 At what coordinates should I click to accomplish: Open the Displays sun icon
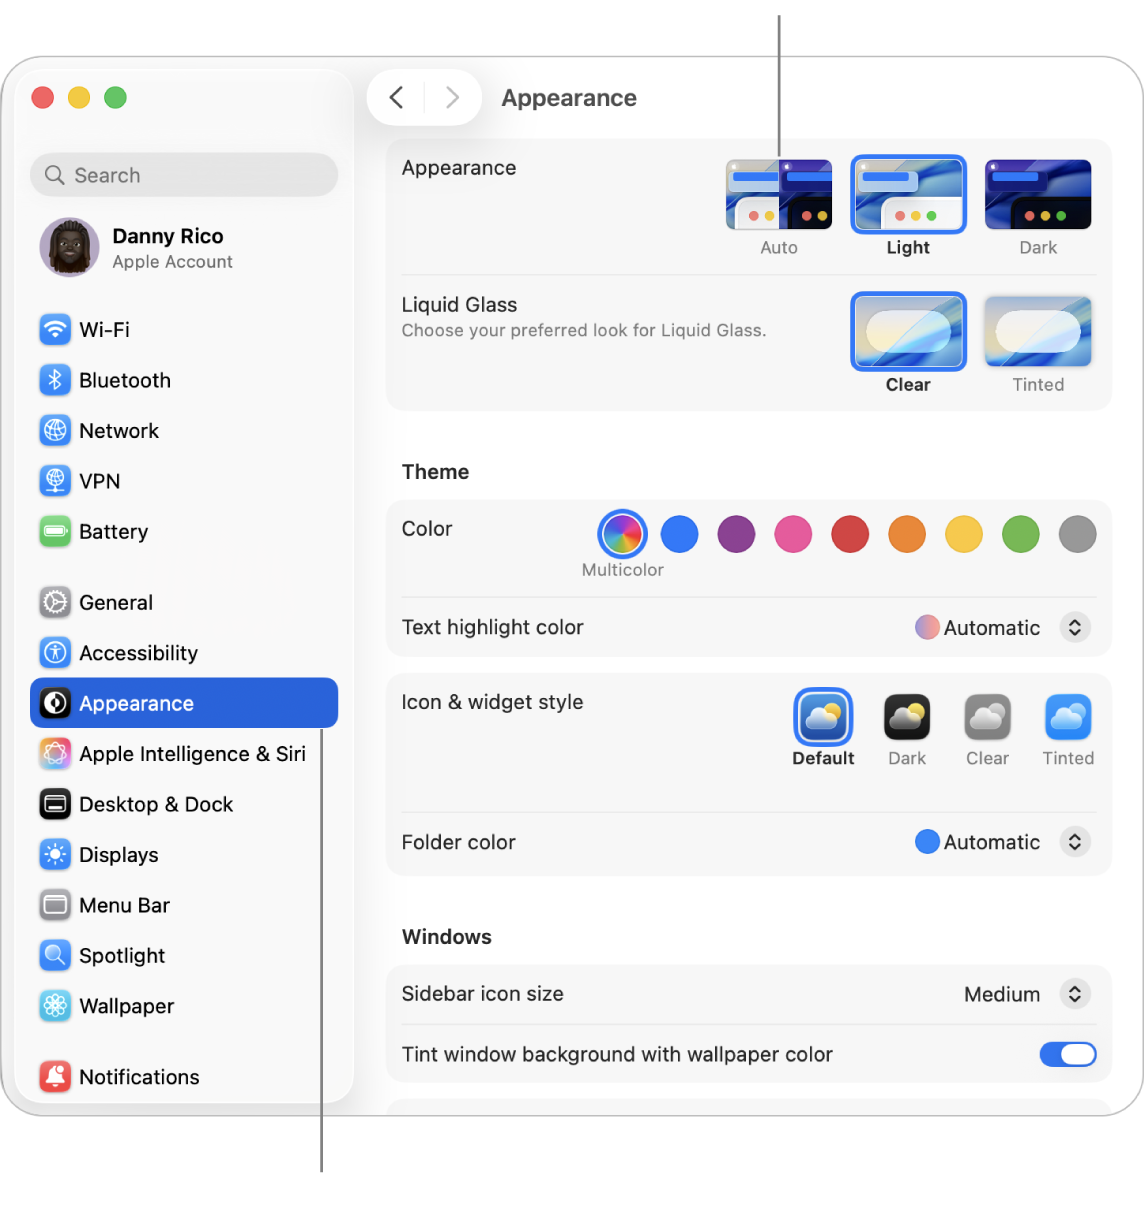(x=55, y=855)
